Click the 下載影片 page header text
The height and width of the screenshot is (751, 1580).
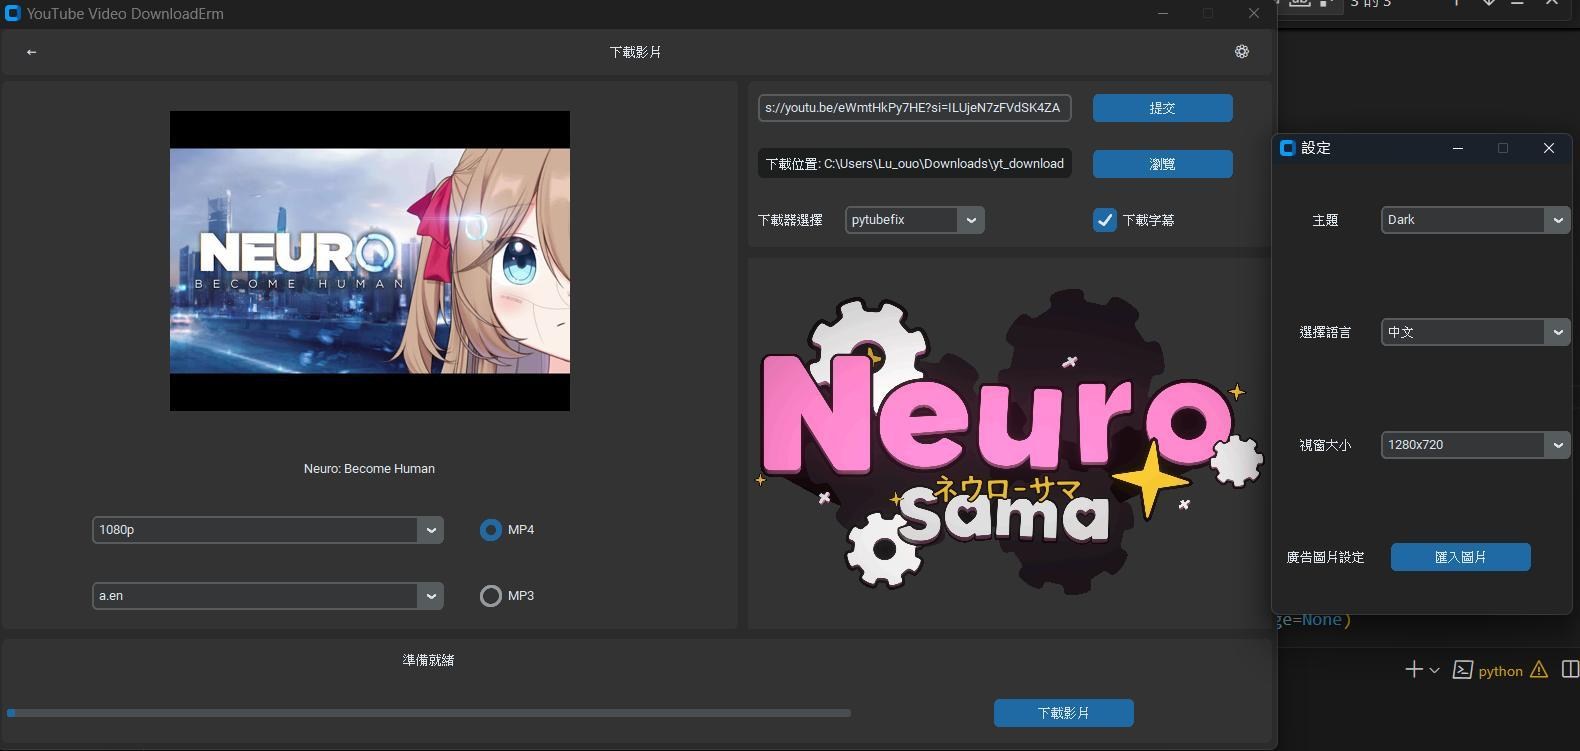point(635,52)
